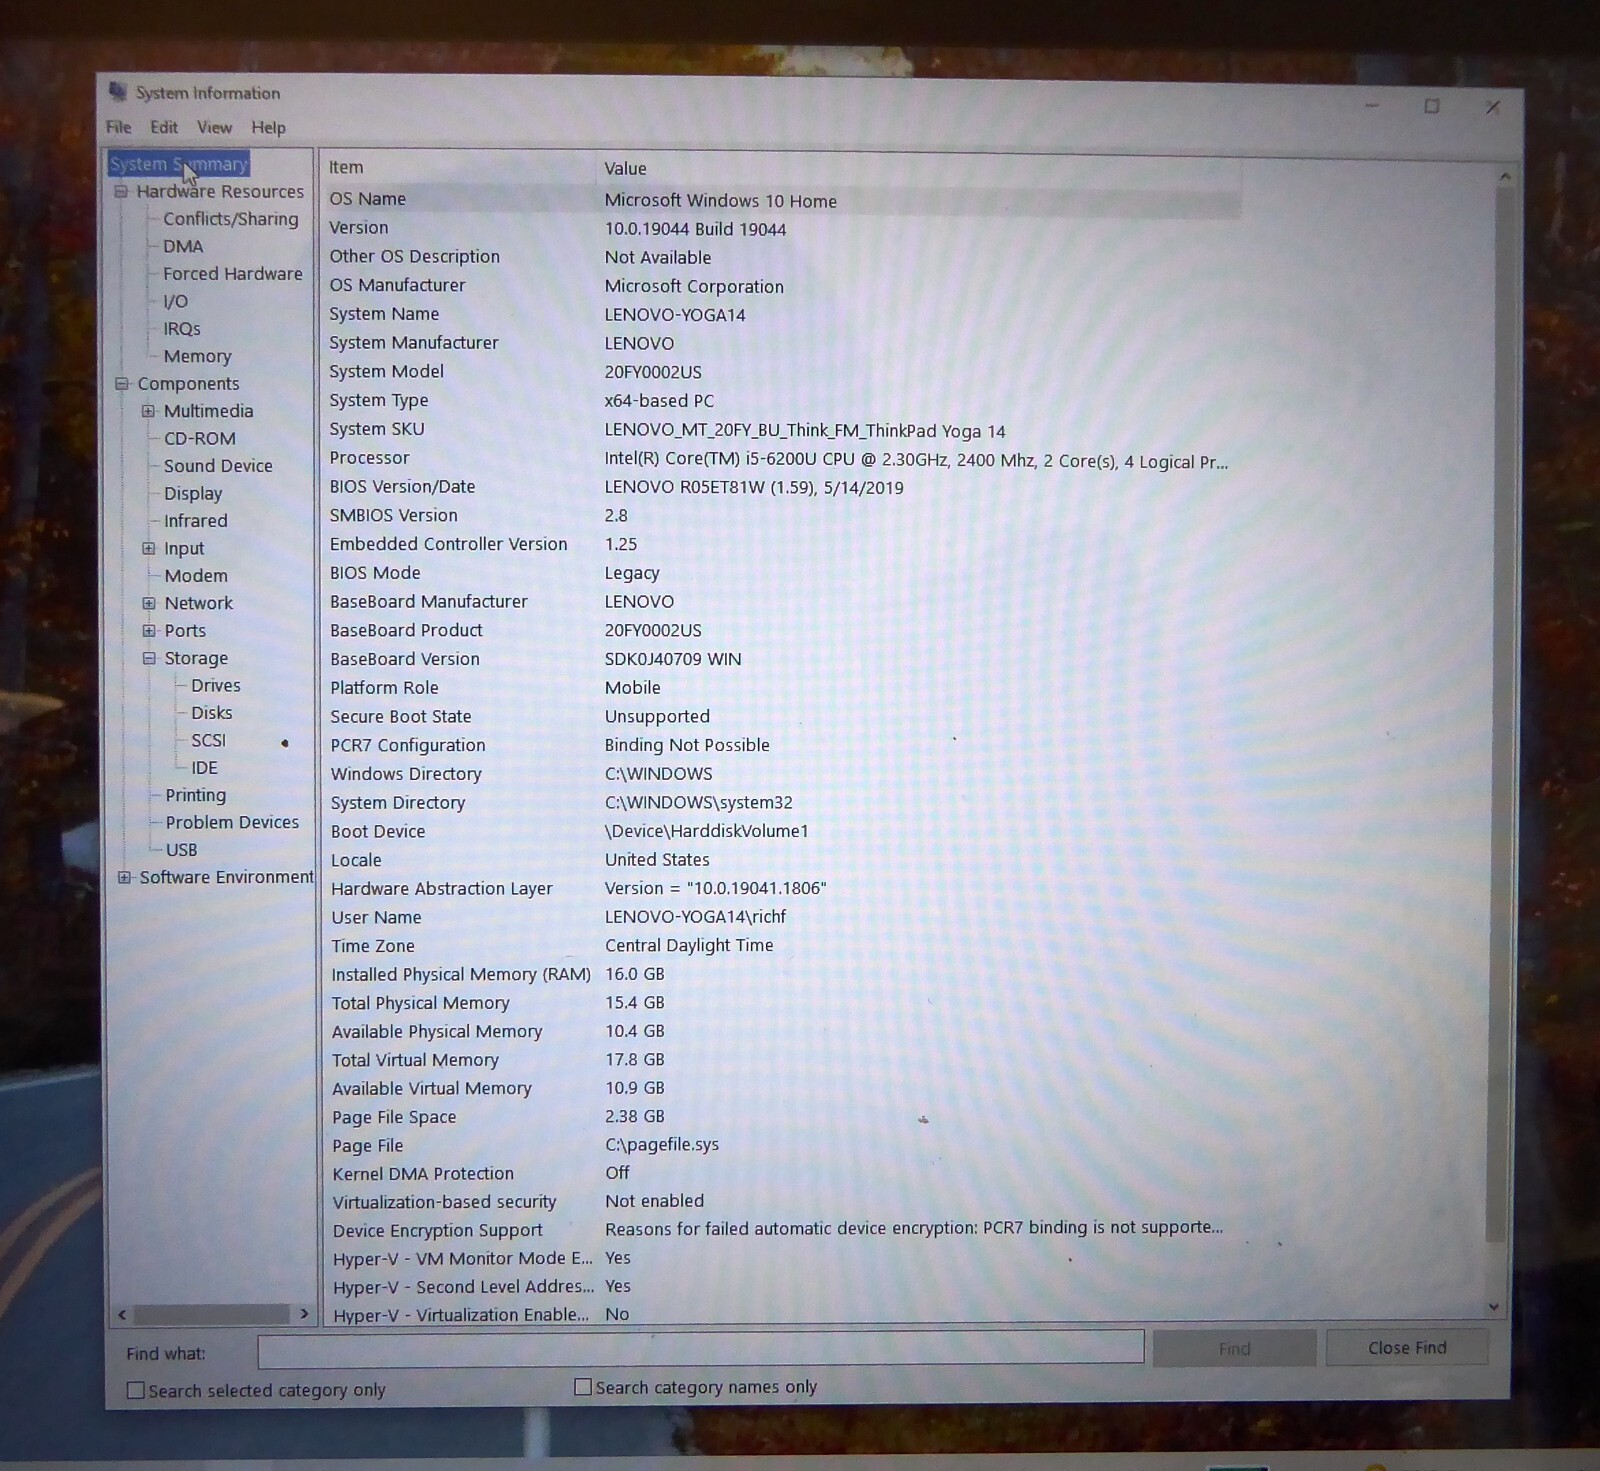Select Display tree item
1600x1471 pixels.
tap(193, 493)
